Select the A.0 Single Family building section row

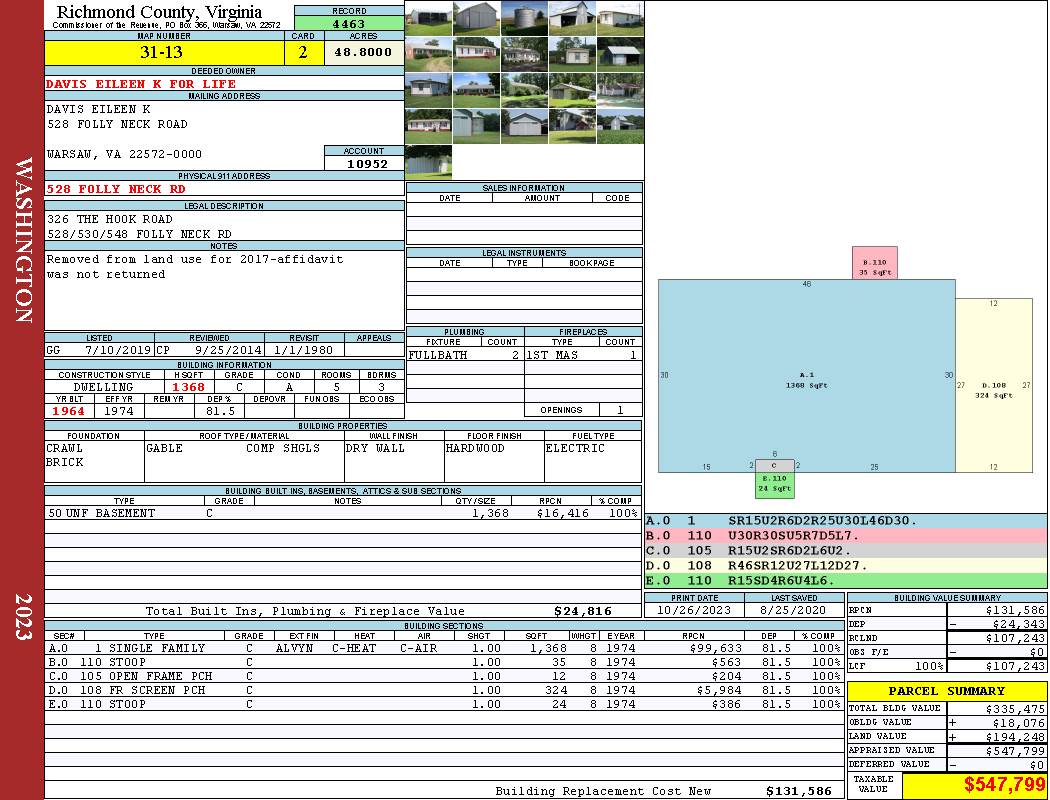440,648
